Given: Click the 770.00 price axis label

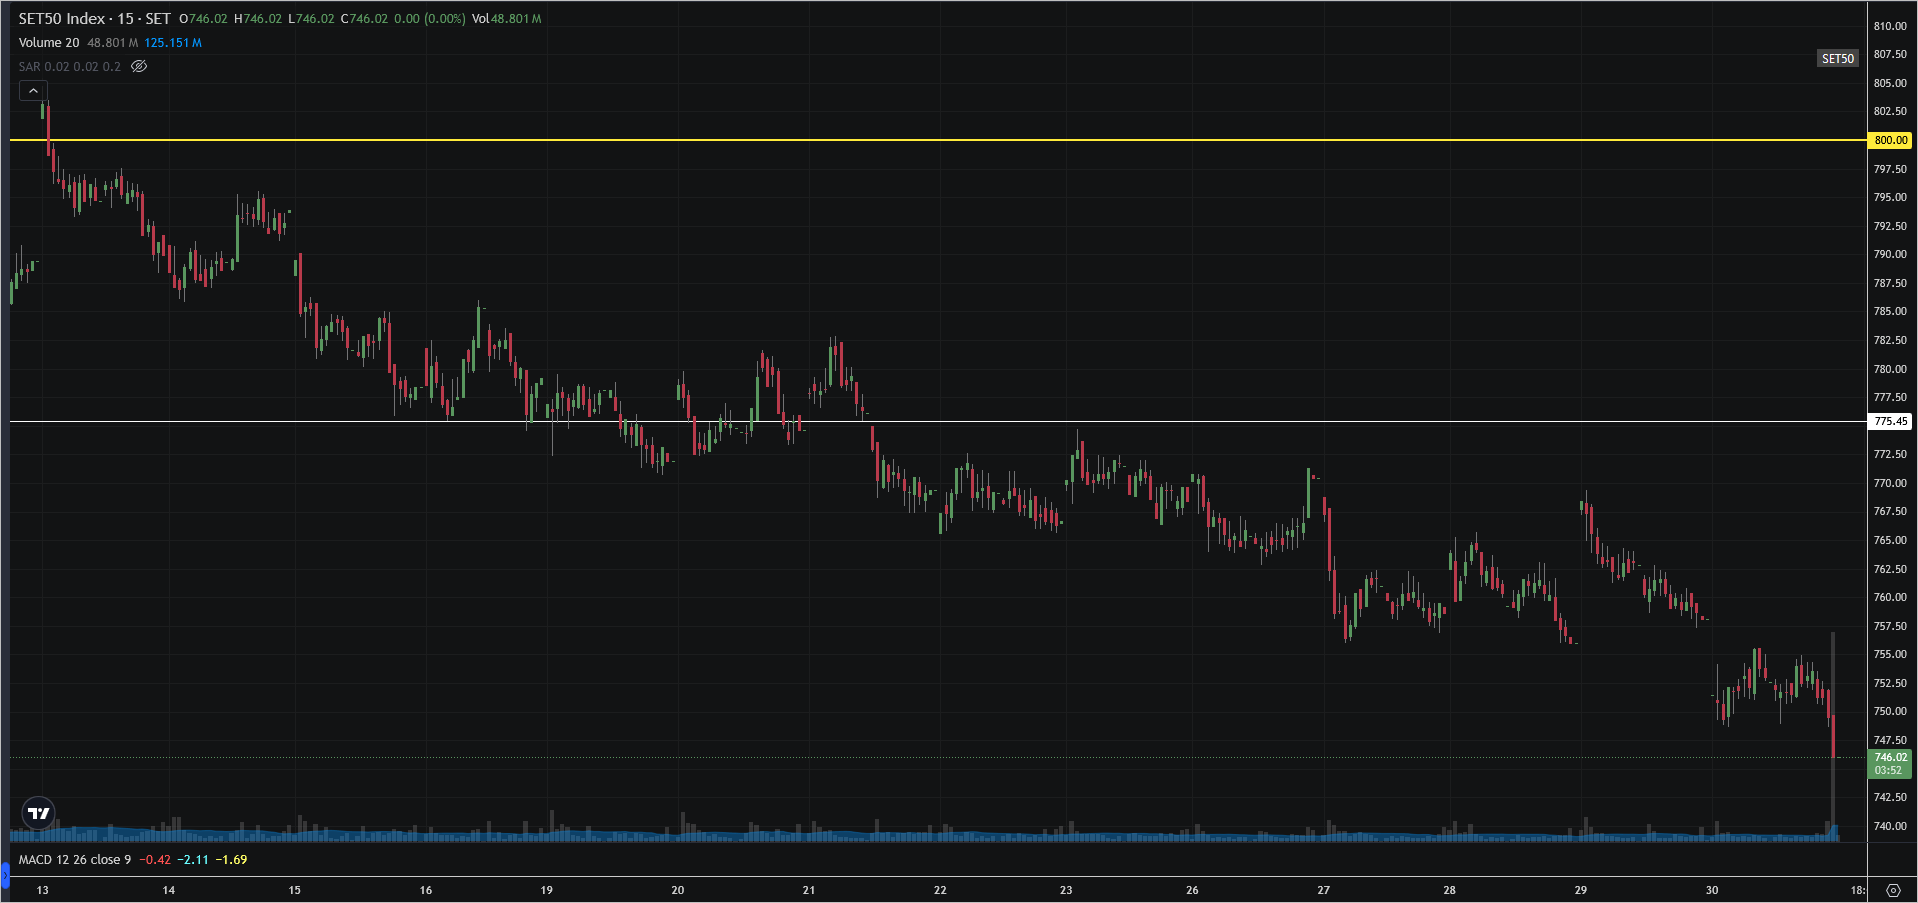Looking at the screenshot, I should [x=1890, y=483].
